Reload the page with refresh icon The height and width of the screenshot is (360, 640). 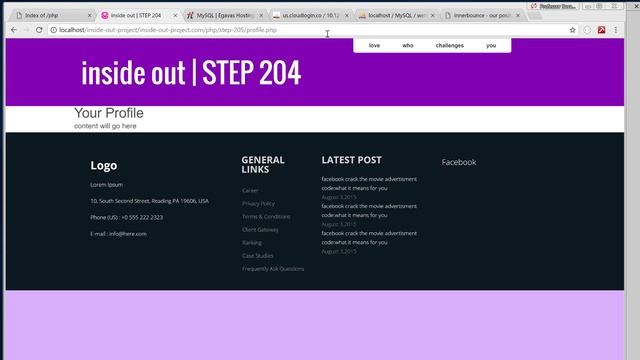click(x=39, y=30)
